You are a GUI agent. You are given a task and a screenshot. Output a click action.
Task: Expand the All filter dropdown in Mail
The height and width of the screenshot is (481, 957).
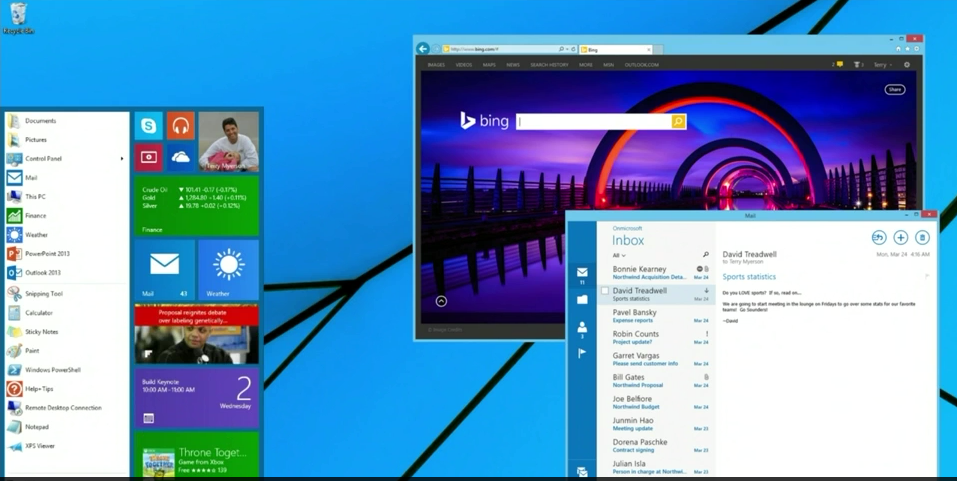pyautogui.click(x=619, y=255)
